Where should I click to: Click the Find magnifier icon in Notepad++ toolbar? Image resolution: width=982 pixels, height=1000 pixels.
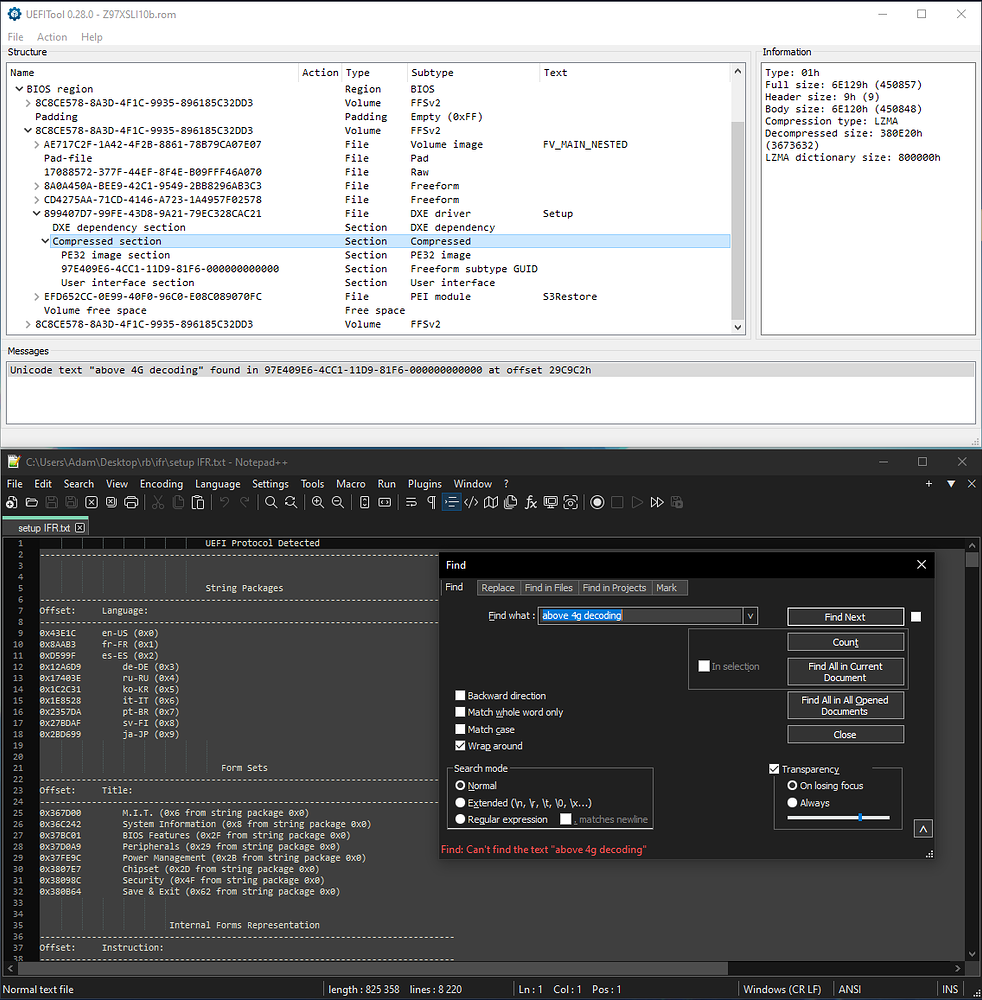click(x=271, y=503)
